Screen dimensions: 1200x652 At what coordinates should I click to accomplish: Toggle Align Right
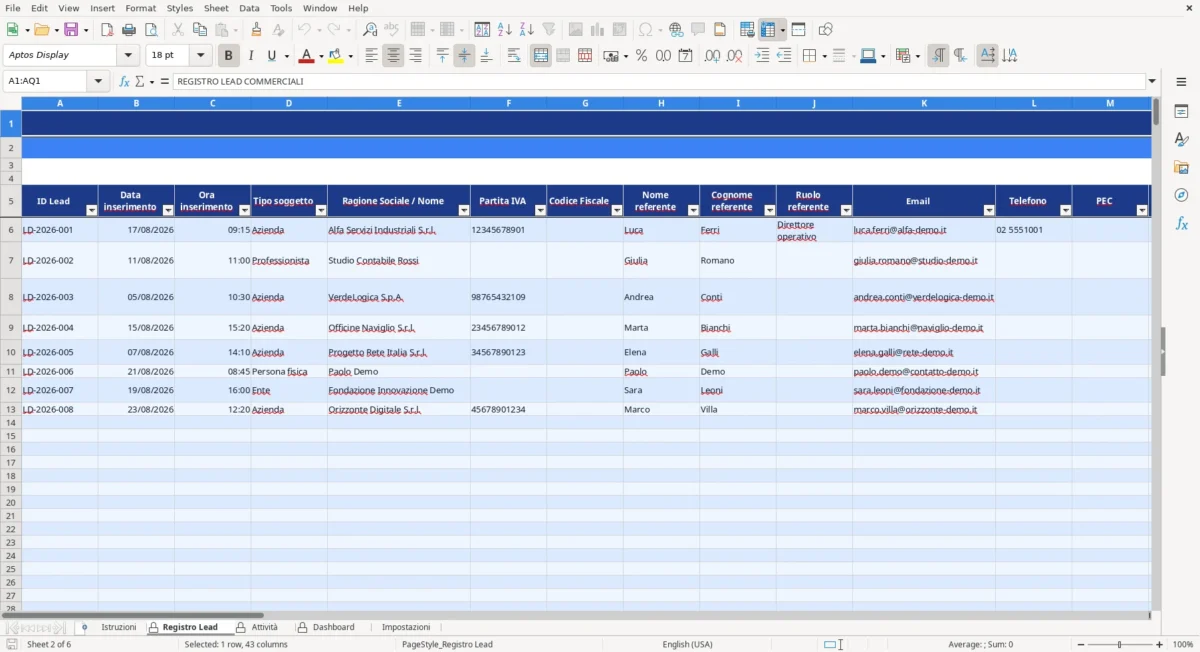pos(416,56)
